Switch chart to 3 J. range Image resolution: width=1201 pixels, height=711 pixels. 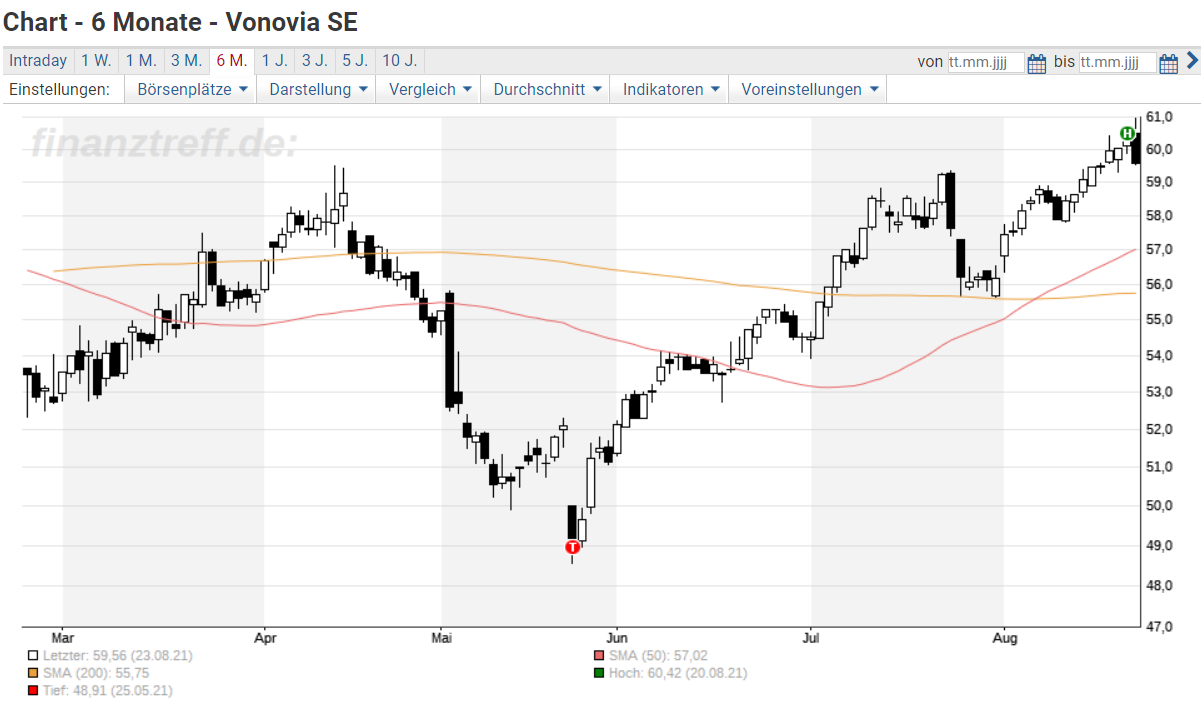314,61
